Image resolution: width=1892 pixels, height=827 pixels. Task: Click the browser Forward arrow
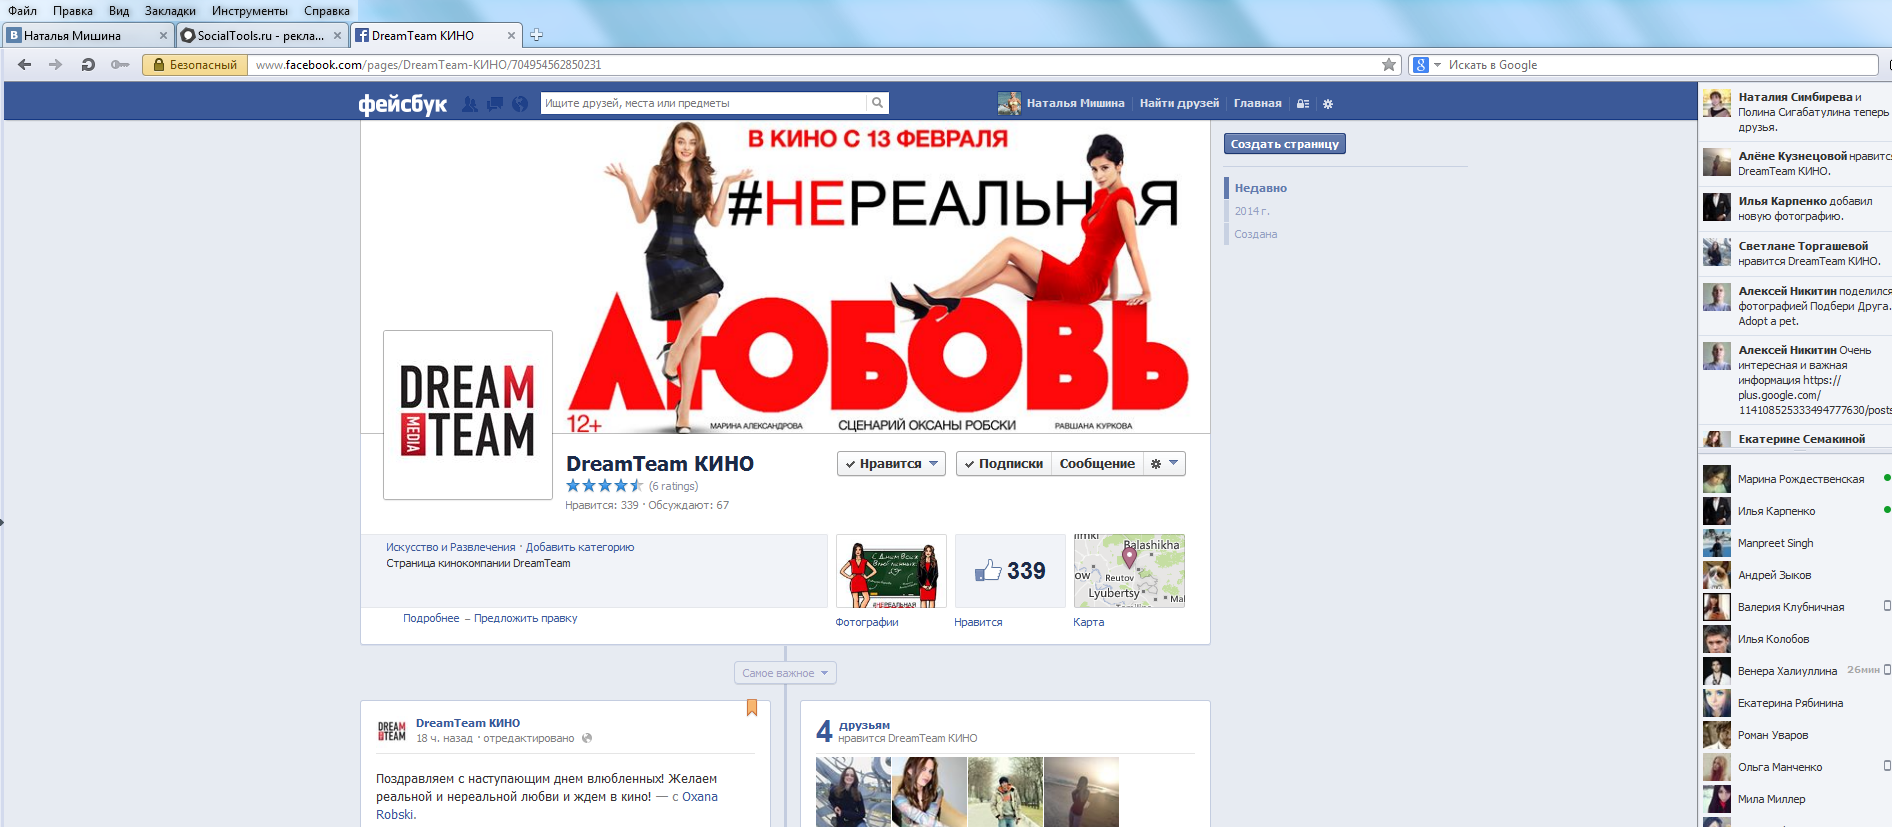click(55, 65)
